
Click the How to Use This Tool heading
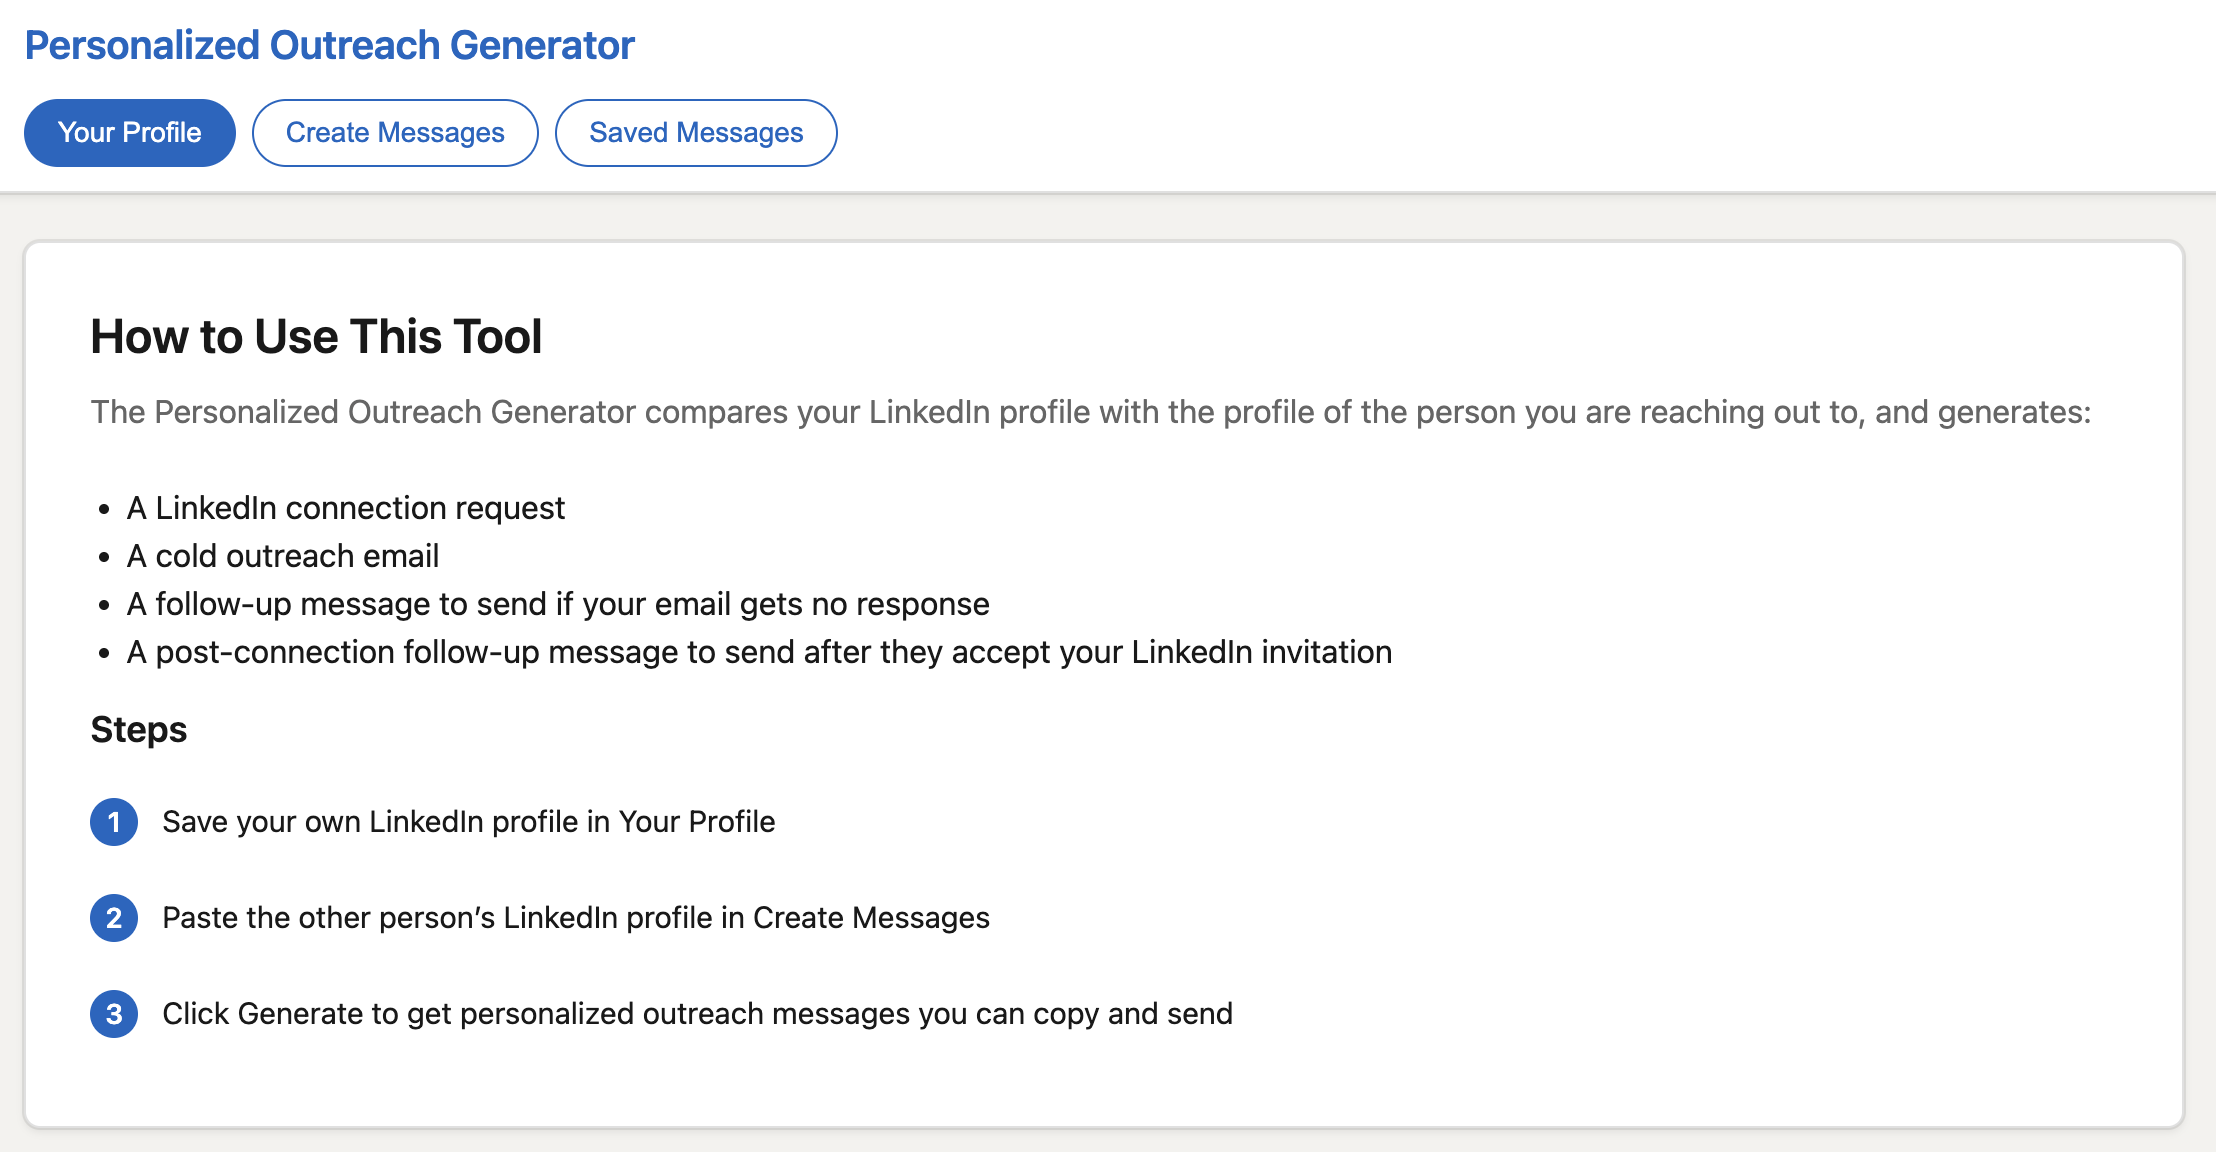click(316, 336)
